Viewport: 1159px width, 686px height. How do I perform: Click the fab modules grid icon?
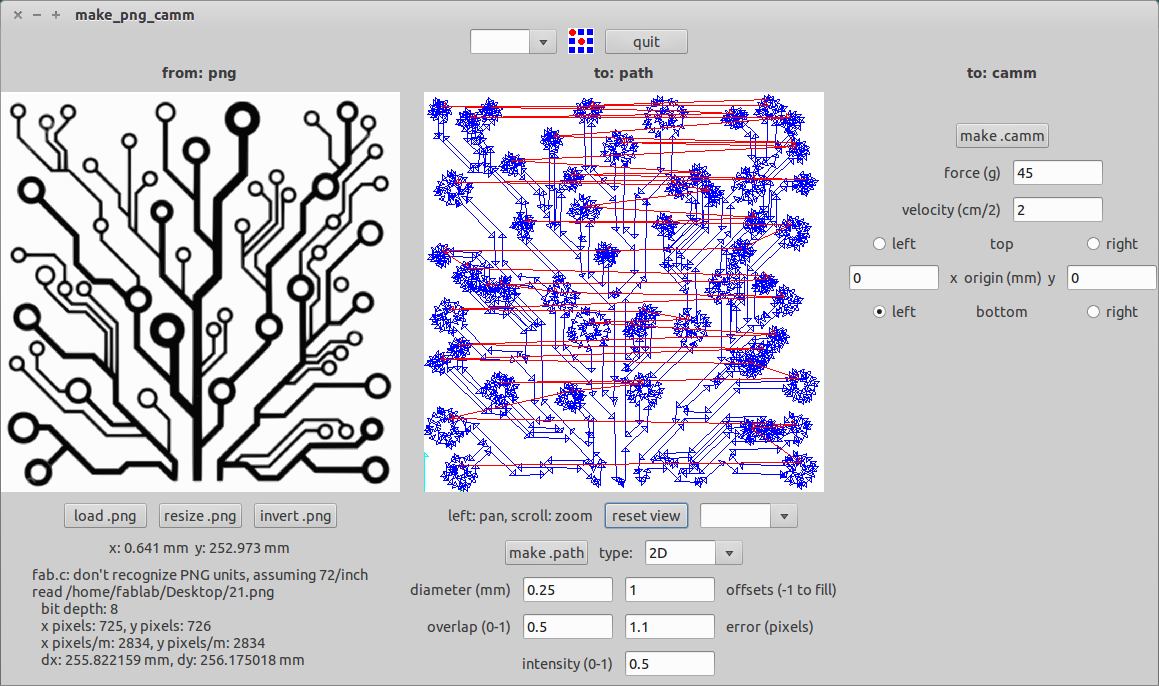tap(581, 41)
